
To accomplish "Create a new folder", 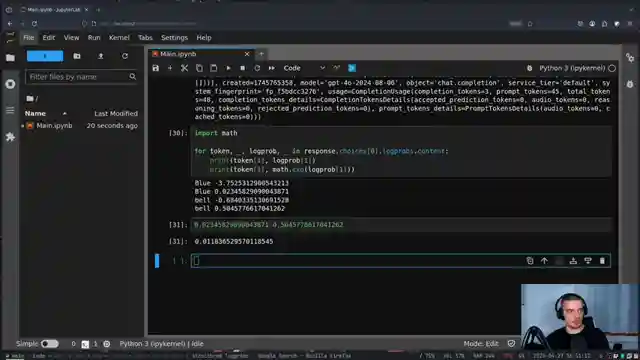I will (x=77, y=56).
